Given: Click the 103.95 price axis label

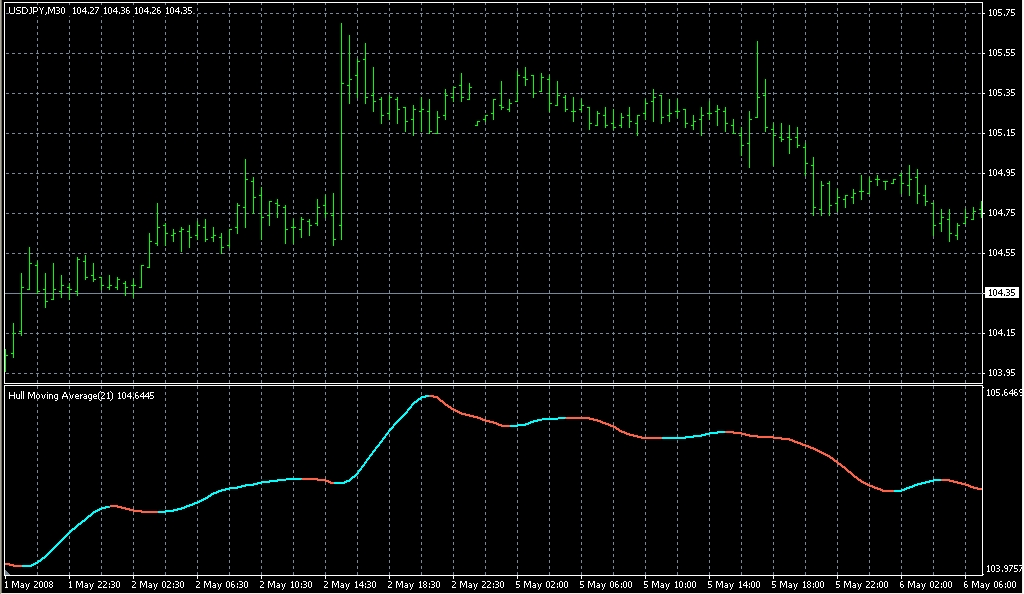Looking at the screenshot, I should click(1001, 372).
